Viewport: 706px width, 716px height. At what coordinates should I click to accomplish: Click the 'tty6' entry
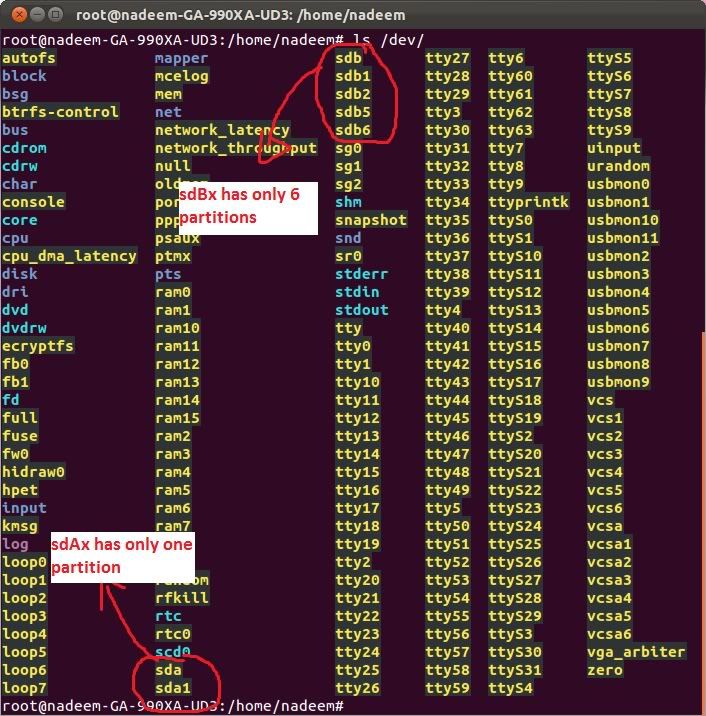click(x=506, y=58)
